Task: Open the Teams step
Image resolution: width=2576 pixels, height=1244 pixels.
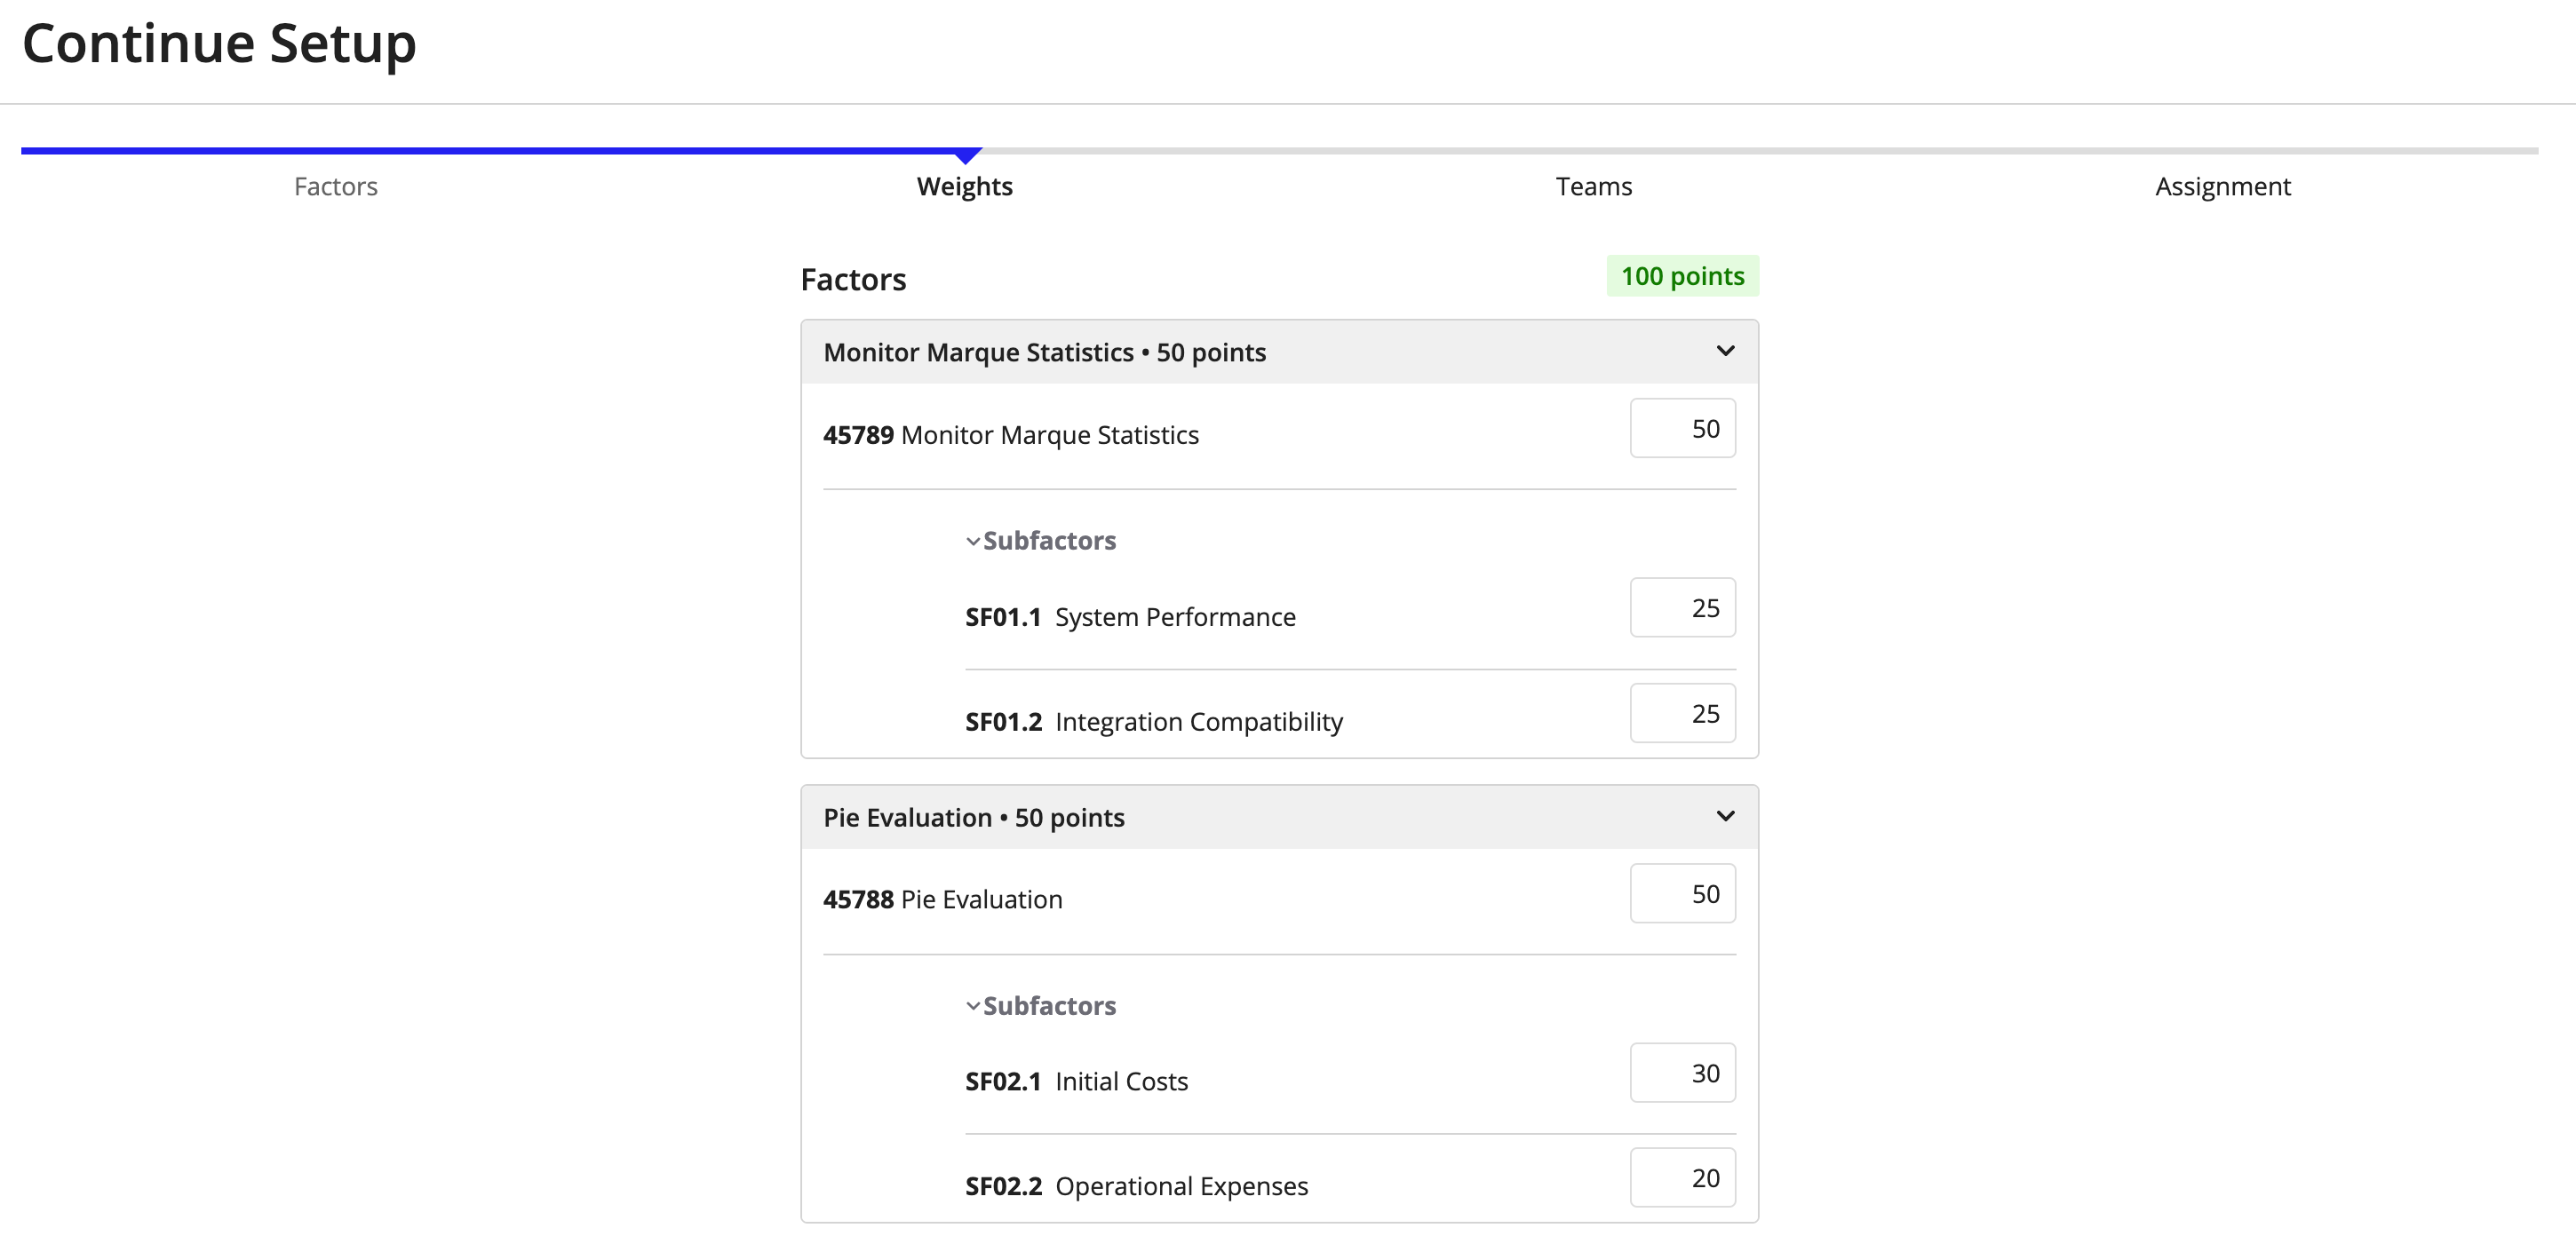Action: coord(1593,186)
